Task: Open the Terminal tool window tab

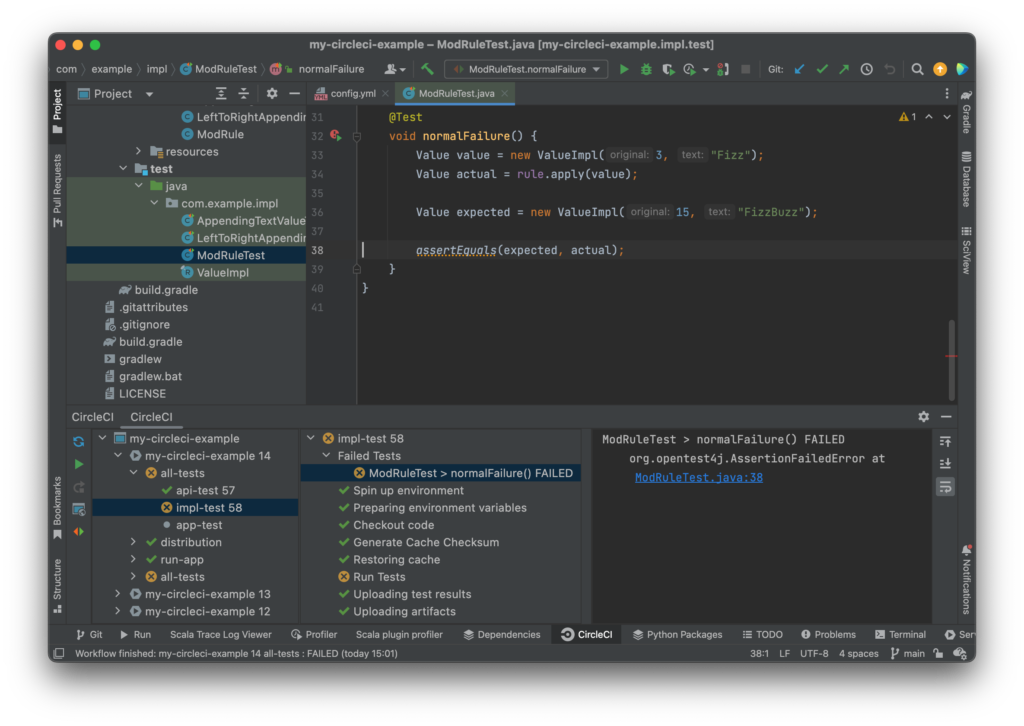Action: click(900, 635)
